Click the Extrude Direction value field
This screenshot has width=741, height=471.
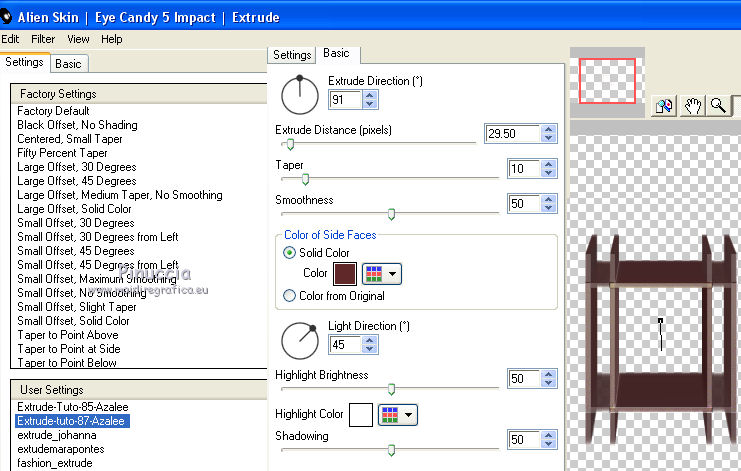coord(345,100)
